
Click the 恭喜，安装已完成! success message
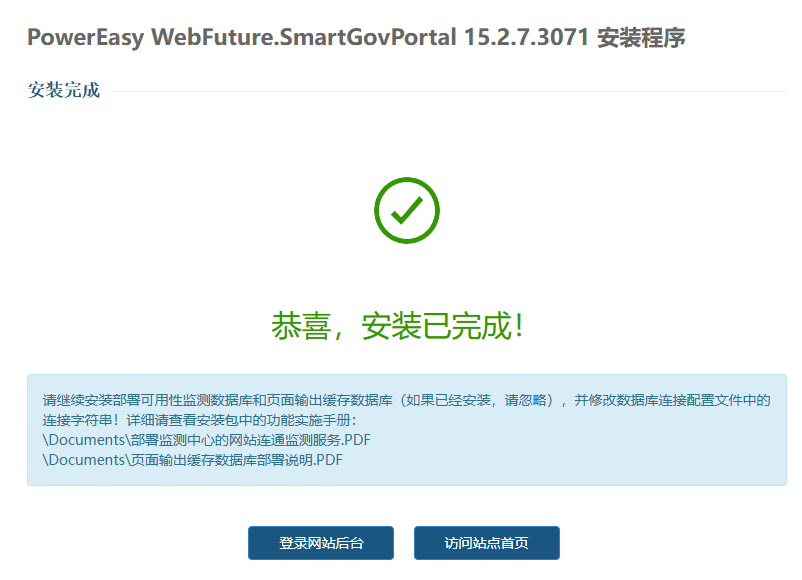pos(398,326)
